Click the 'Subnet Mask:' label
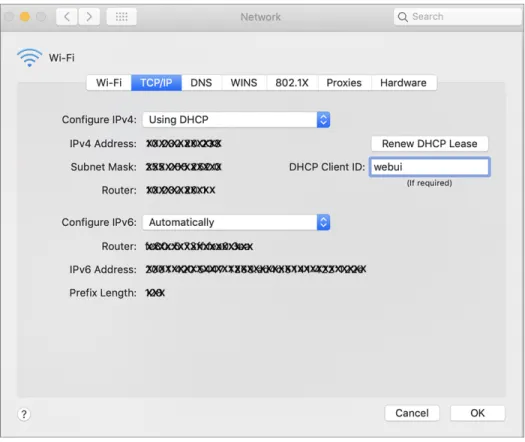Viewport: 525px width, 442px height. [103, 167]
